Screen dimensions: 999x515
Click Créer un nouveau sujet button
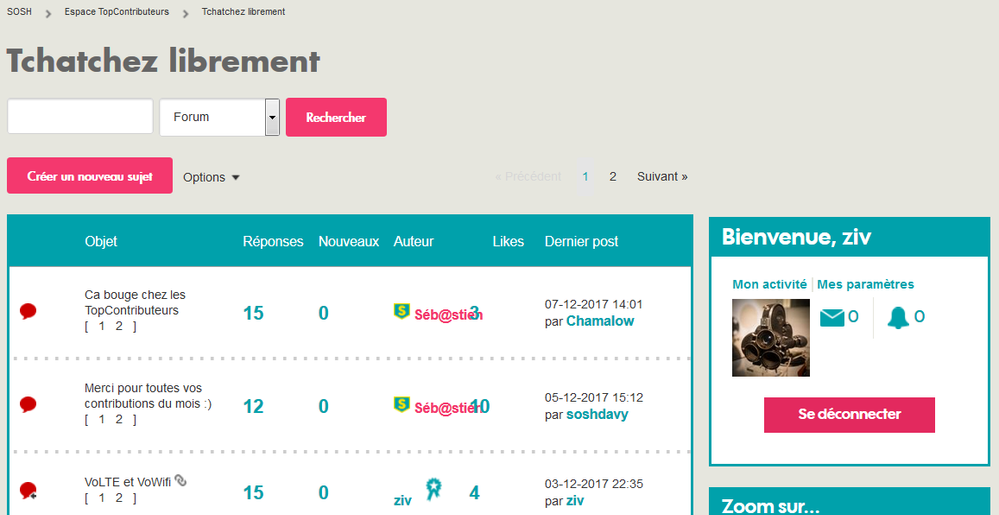click(x=90, y=176)
